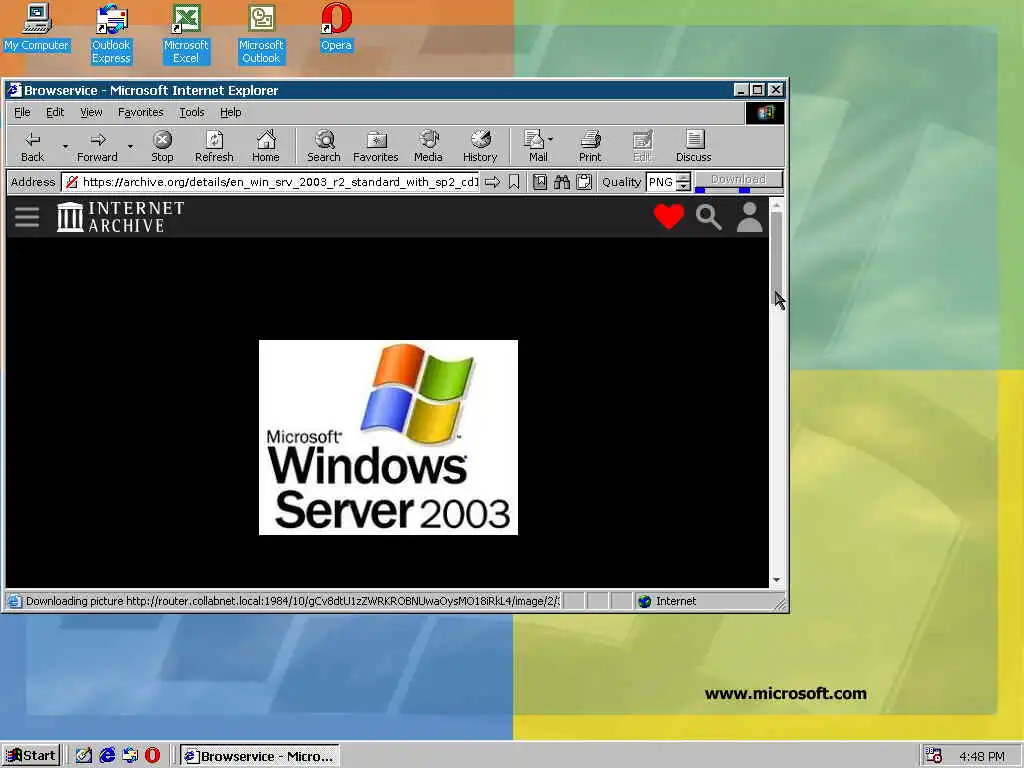Open the File menu

(x=22, y=112)
